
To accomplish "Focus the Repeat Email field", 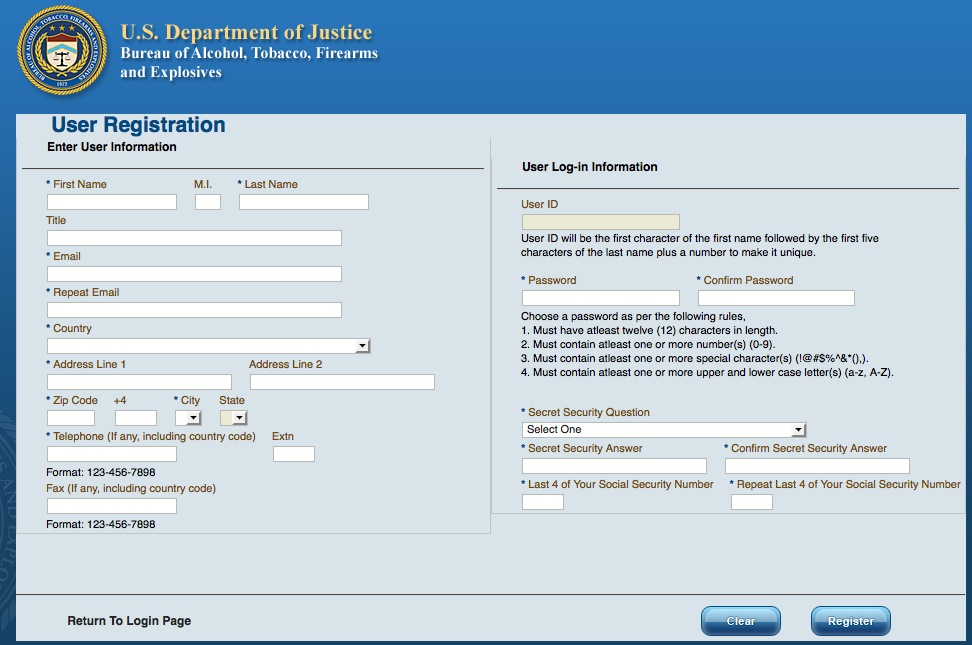I will tap(194, 310).
